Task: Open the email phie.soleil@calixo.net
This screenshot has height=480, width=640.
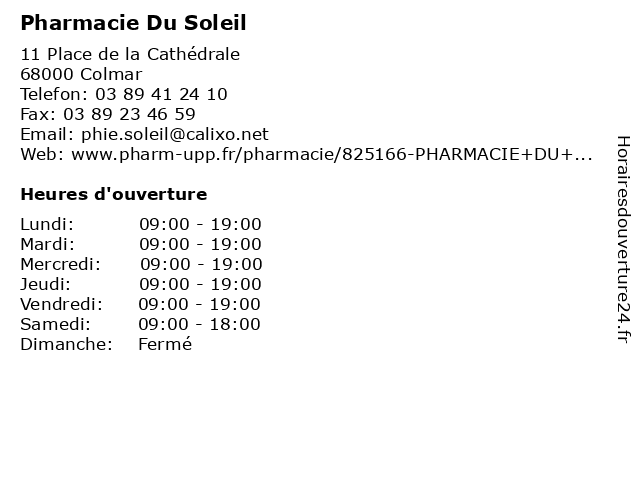Action: coord(175,134)
